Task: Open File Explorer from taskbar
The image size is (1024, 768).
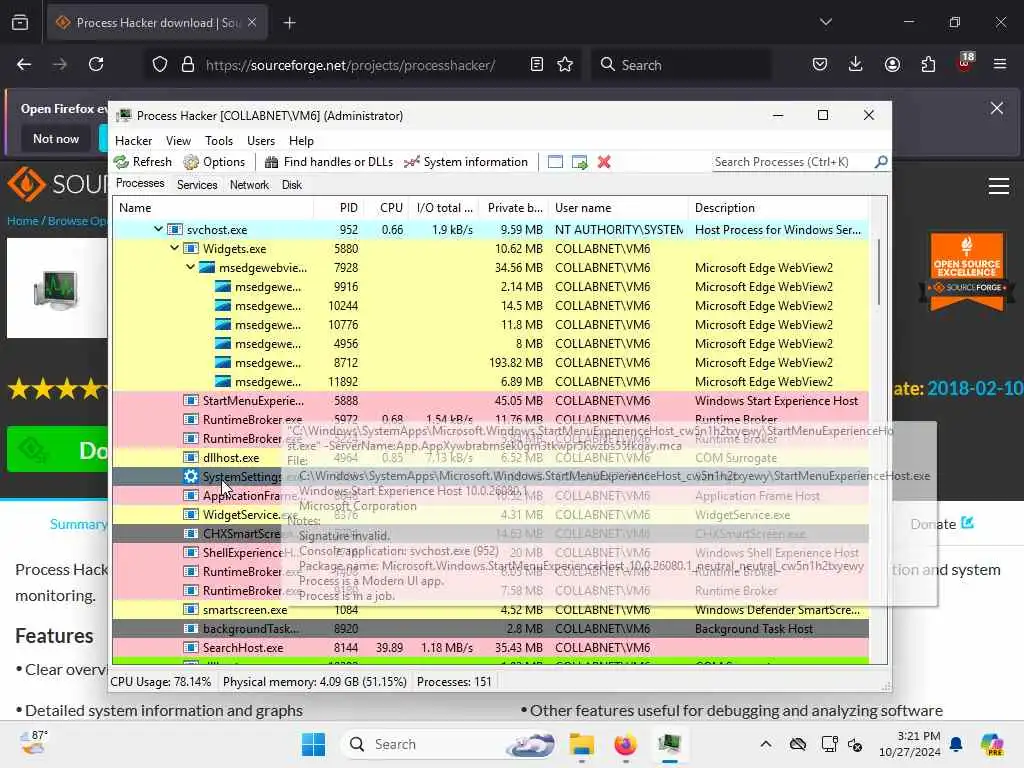Action: tap(581, 744)
